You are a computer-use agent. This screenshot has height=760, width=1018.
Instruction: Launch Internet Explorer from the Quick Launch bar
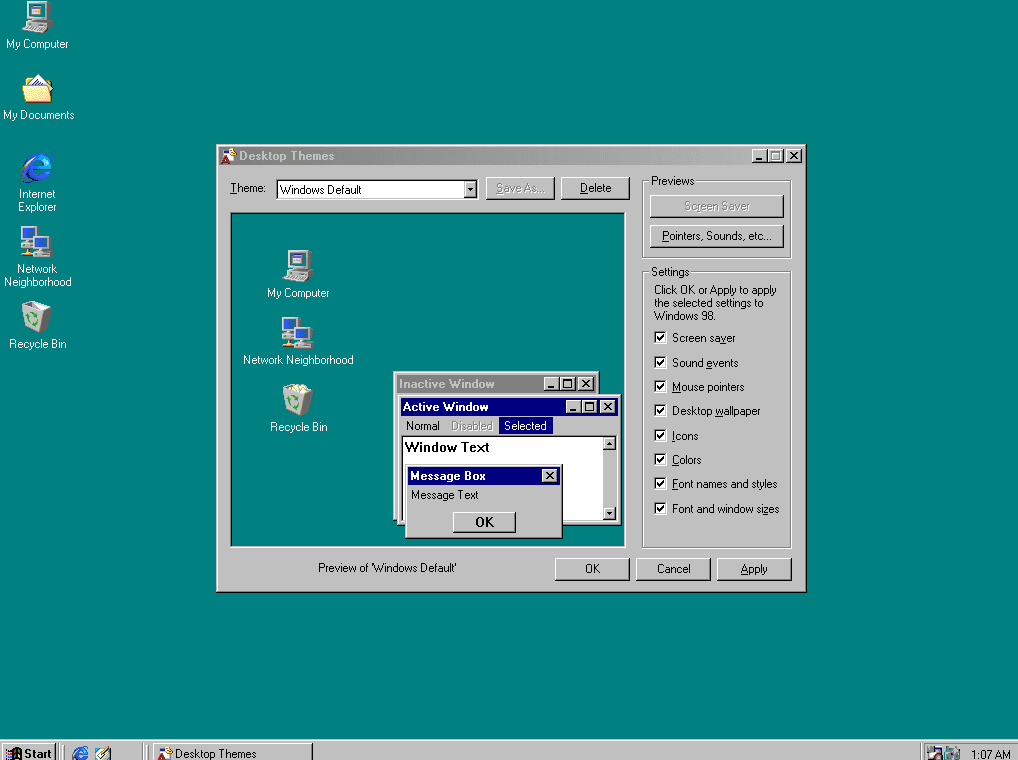80,753
